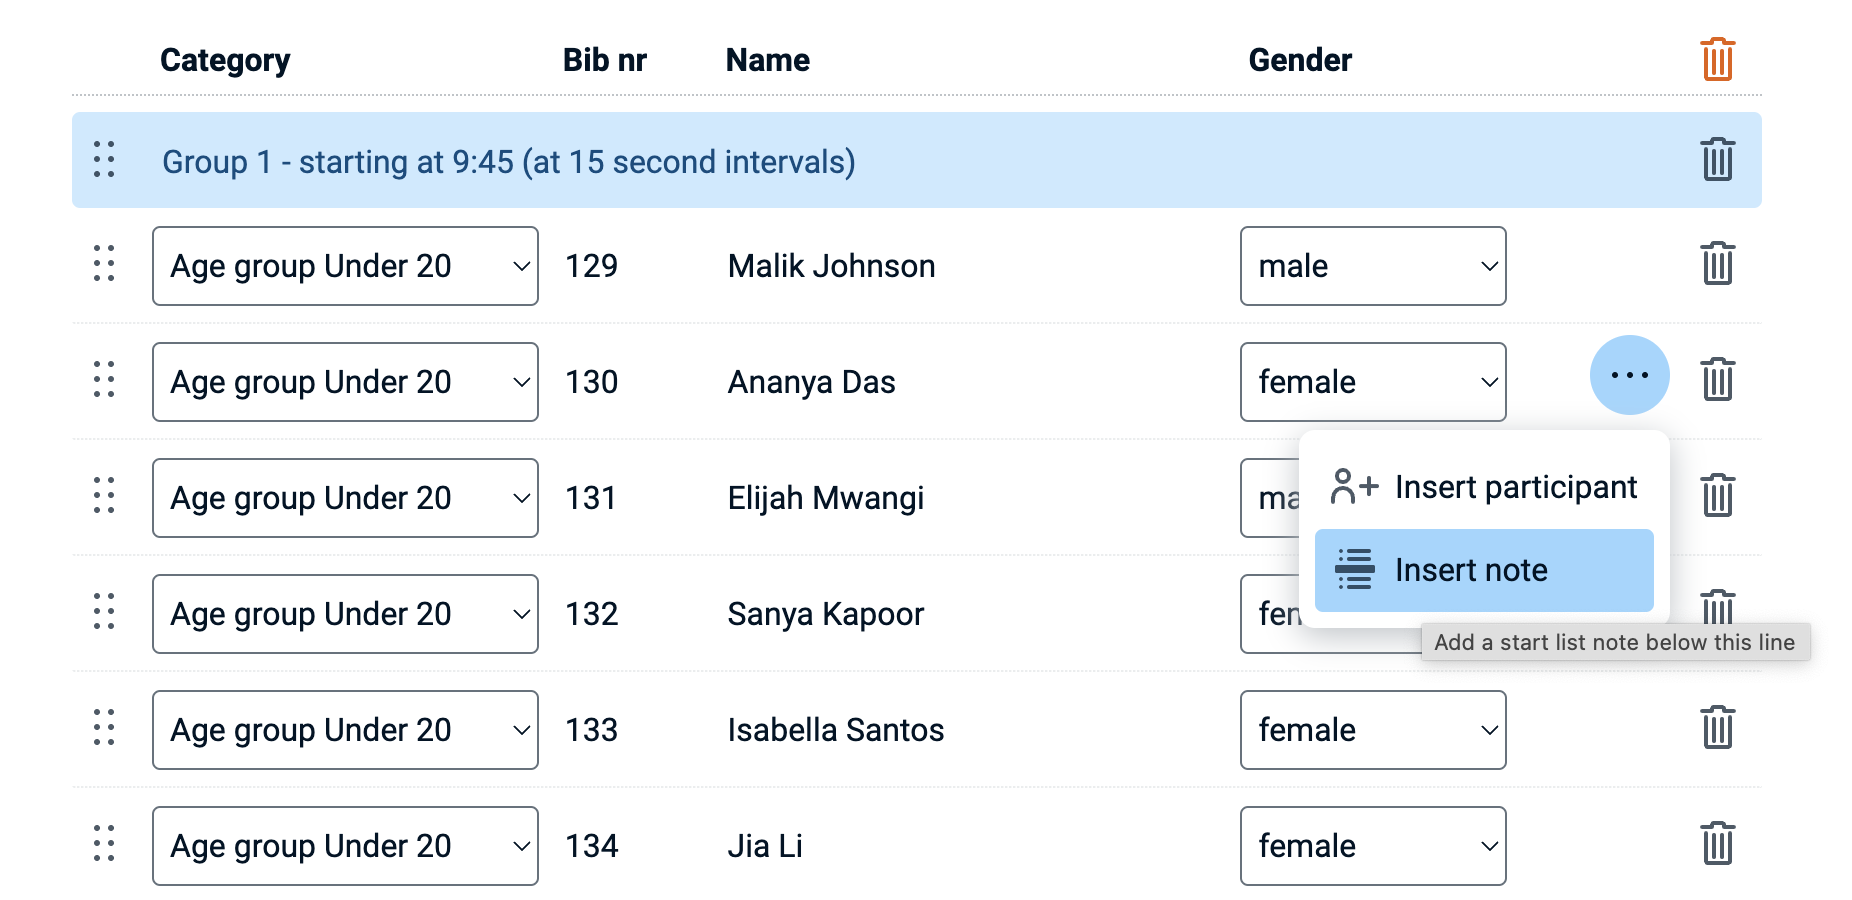This screenshot has width=1852, height=900.
Task: Open category dropdown for Malik Johnson
Action: tap(345, 266)
